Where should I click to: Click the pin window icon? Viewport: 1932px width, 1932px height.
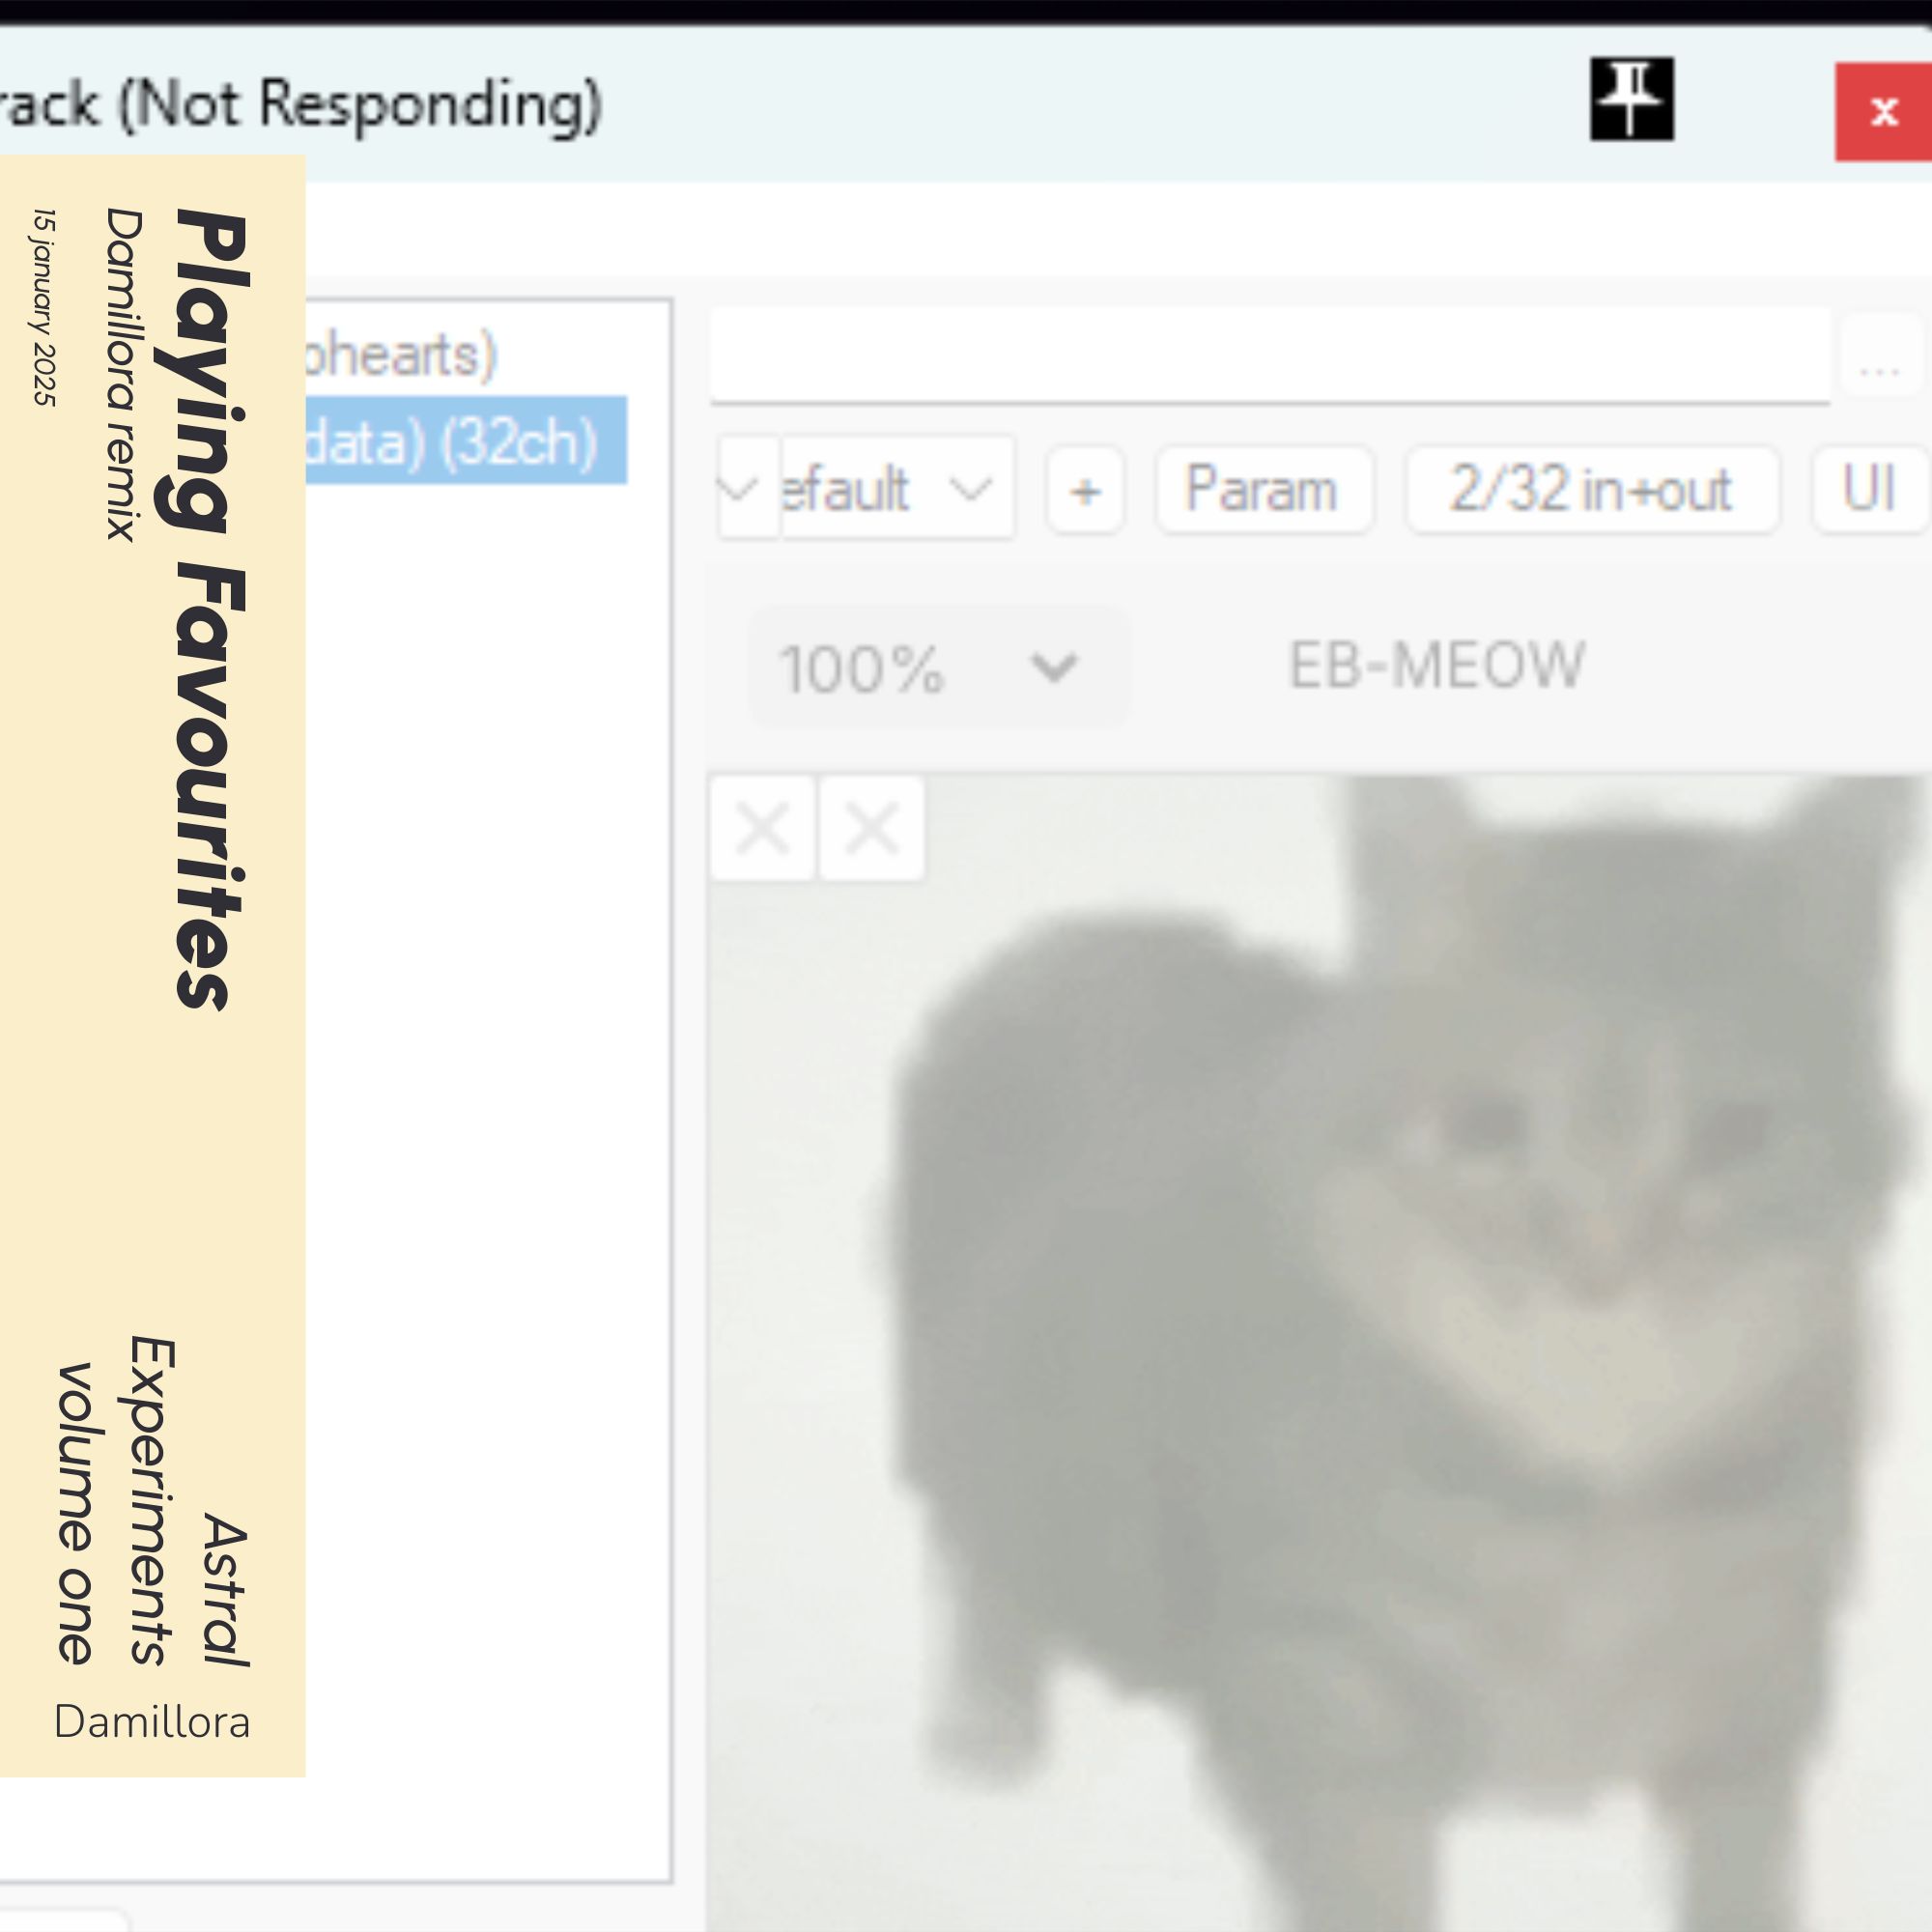point(1631,99)
